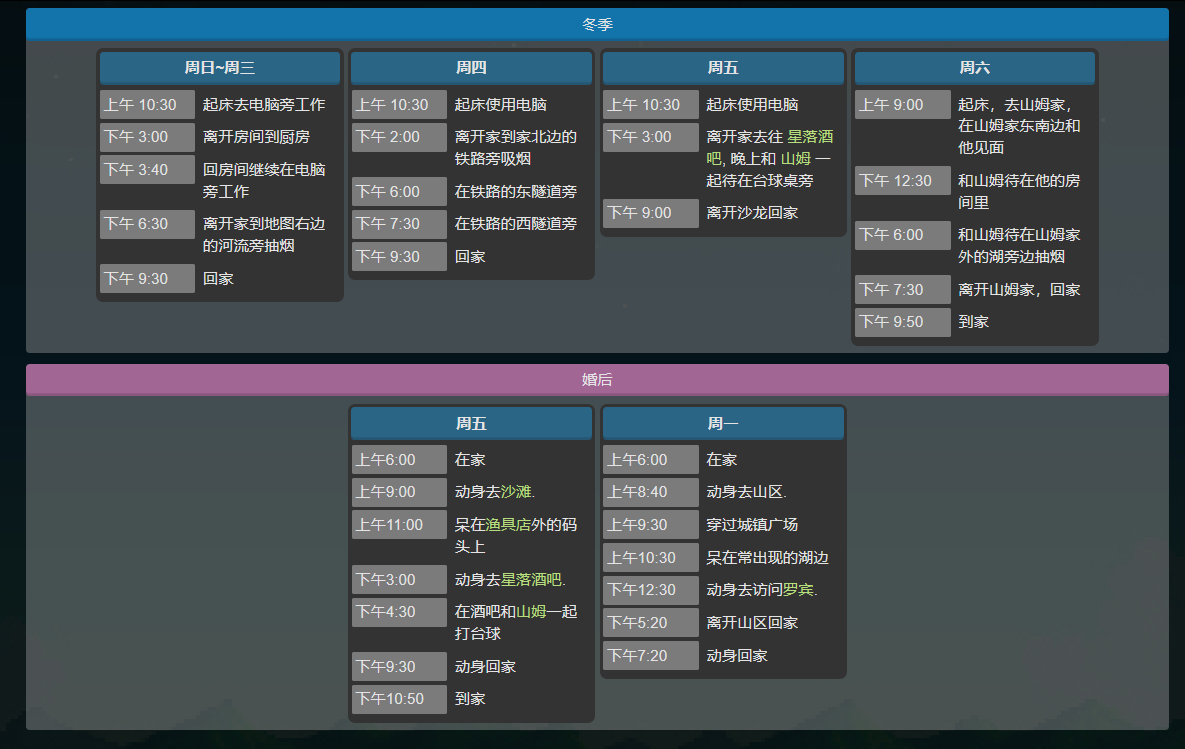Click the 上午11:00 time cell
Screen dimensions: 1185x749
[x=399, y=525]
